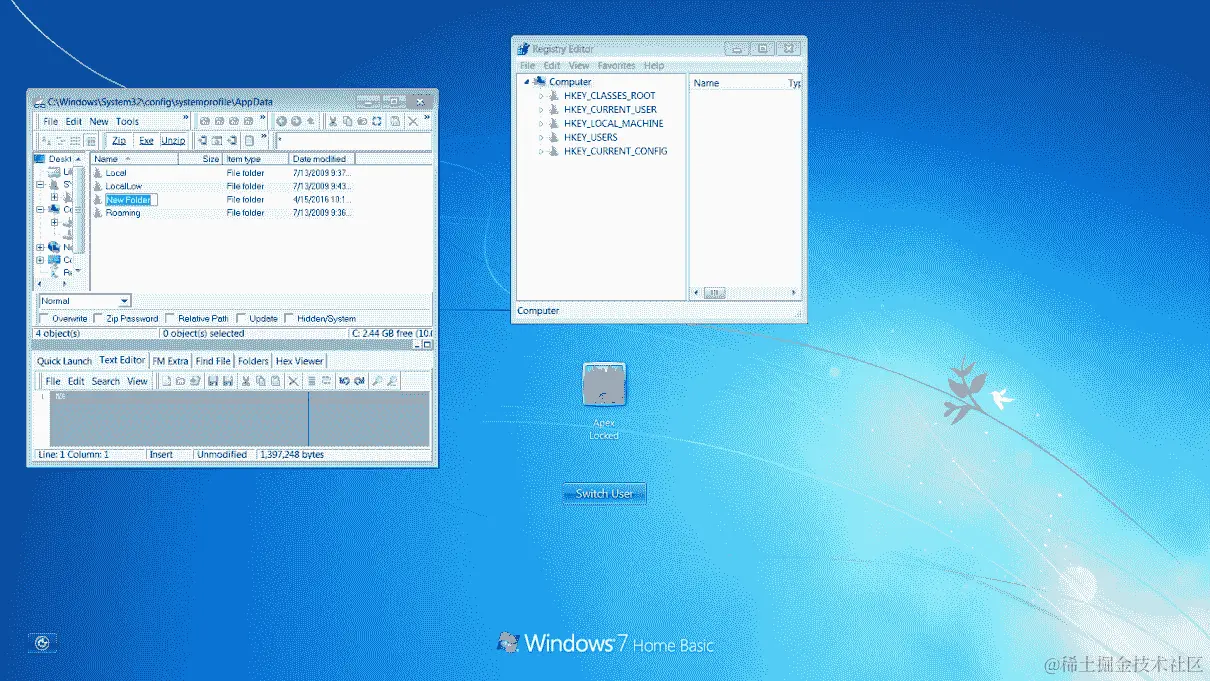Screen dimensions: 1210x681
Task: Toggle the Hidden/System checkbox
Action: tap(289, 319)
